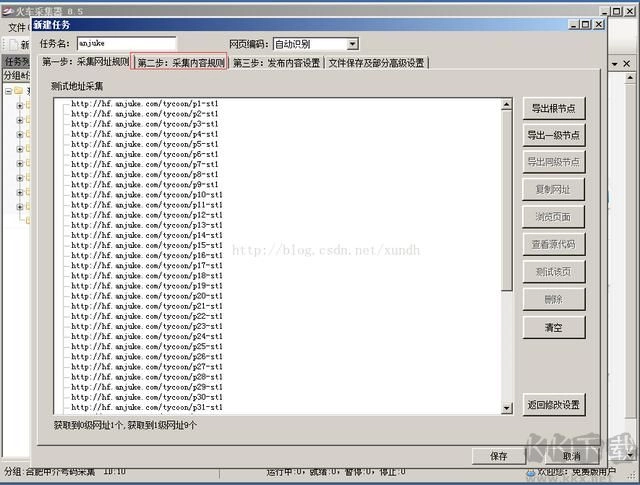Select 文件保存及部分高级设置 tab
The image size is (640, 485).
[x=376, y=63]
